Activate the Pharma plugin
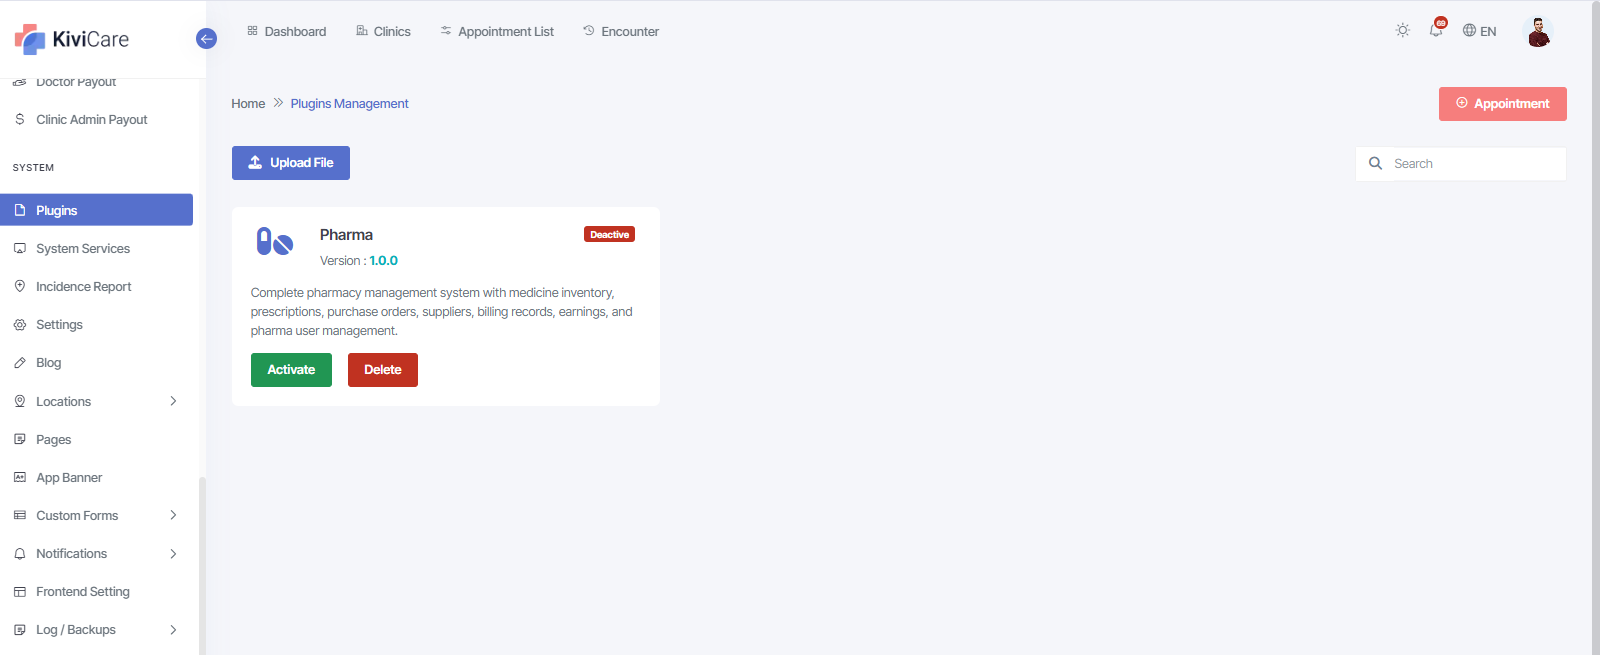 coord(291,370)
